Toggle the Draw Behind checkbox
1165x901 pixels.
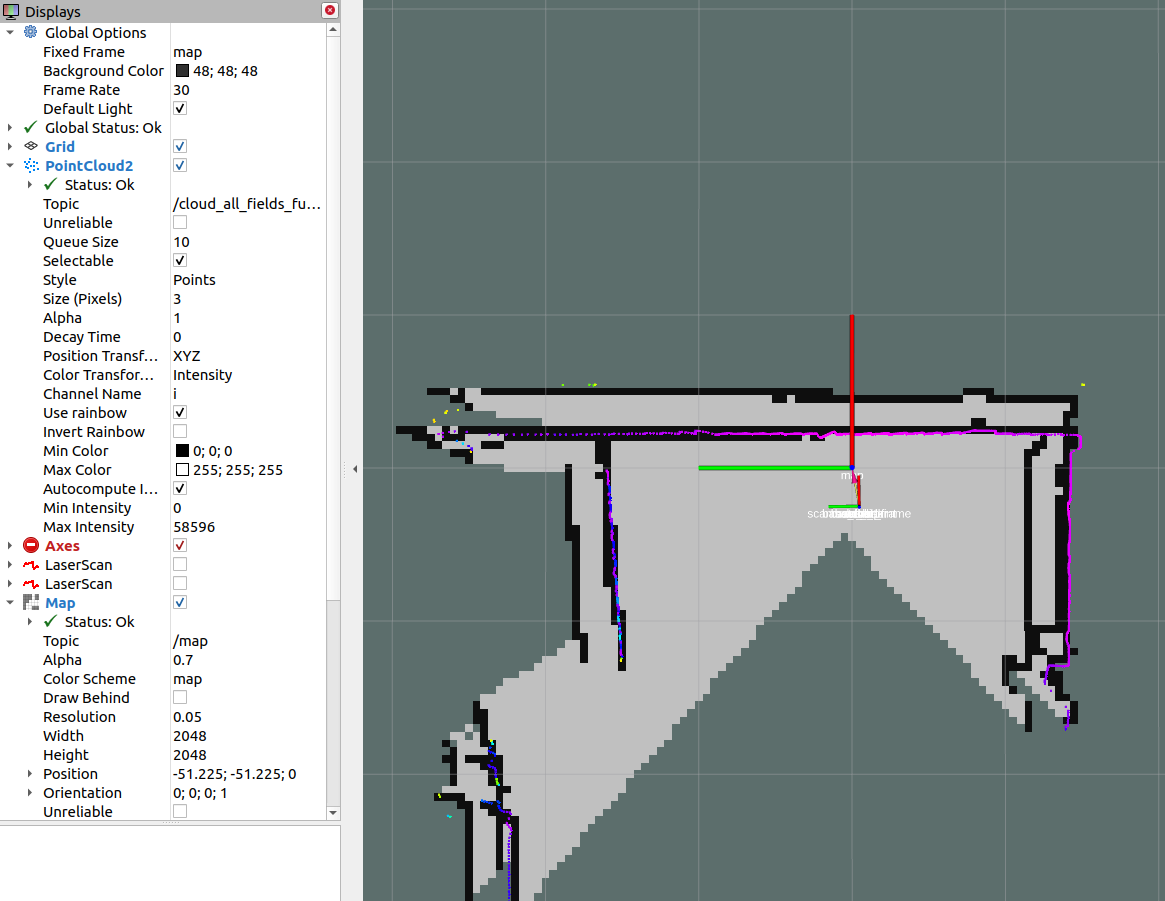click(x=180, y=698)
